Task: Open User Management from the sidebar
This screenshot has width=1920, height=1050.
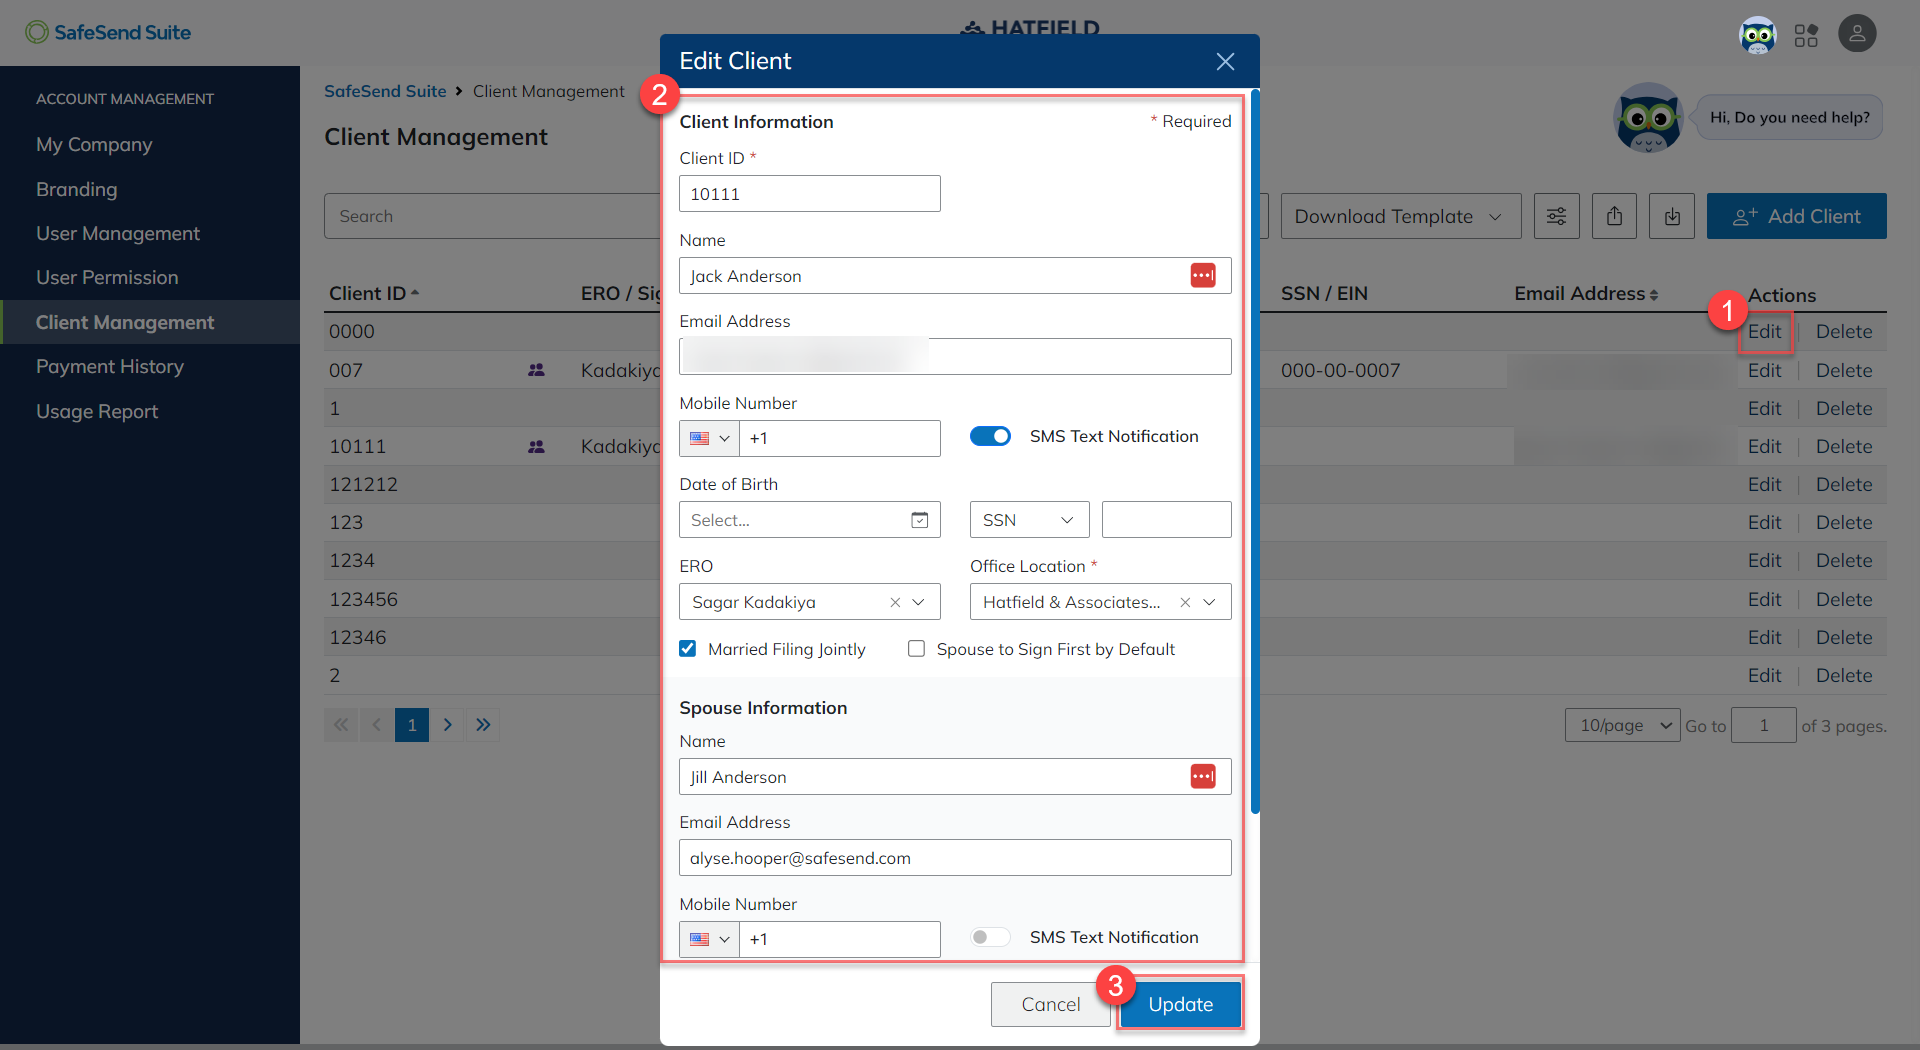Action: pos(117,233)
